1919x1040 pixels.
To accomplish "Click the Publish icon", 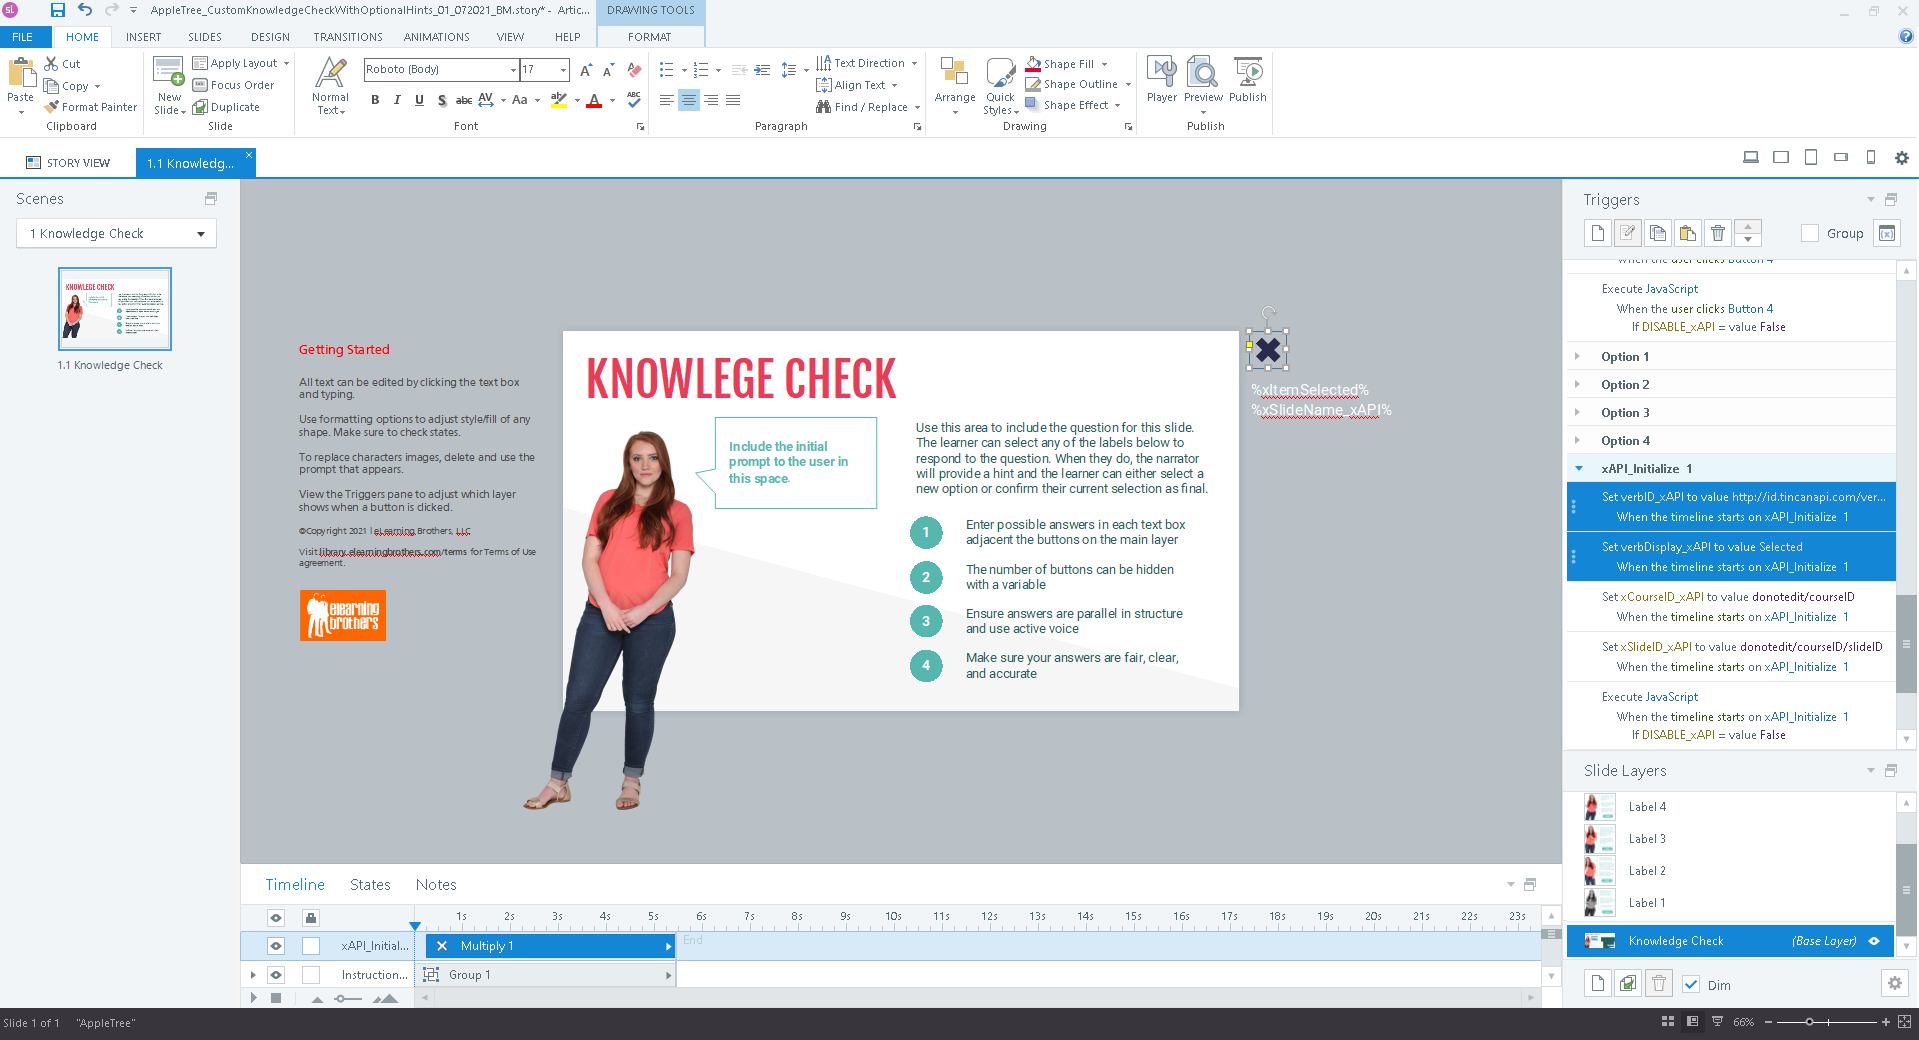I will [1247, 78].
